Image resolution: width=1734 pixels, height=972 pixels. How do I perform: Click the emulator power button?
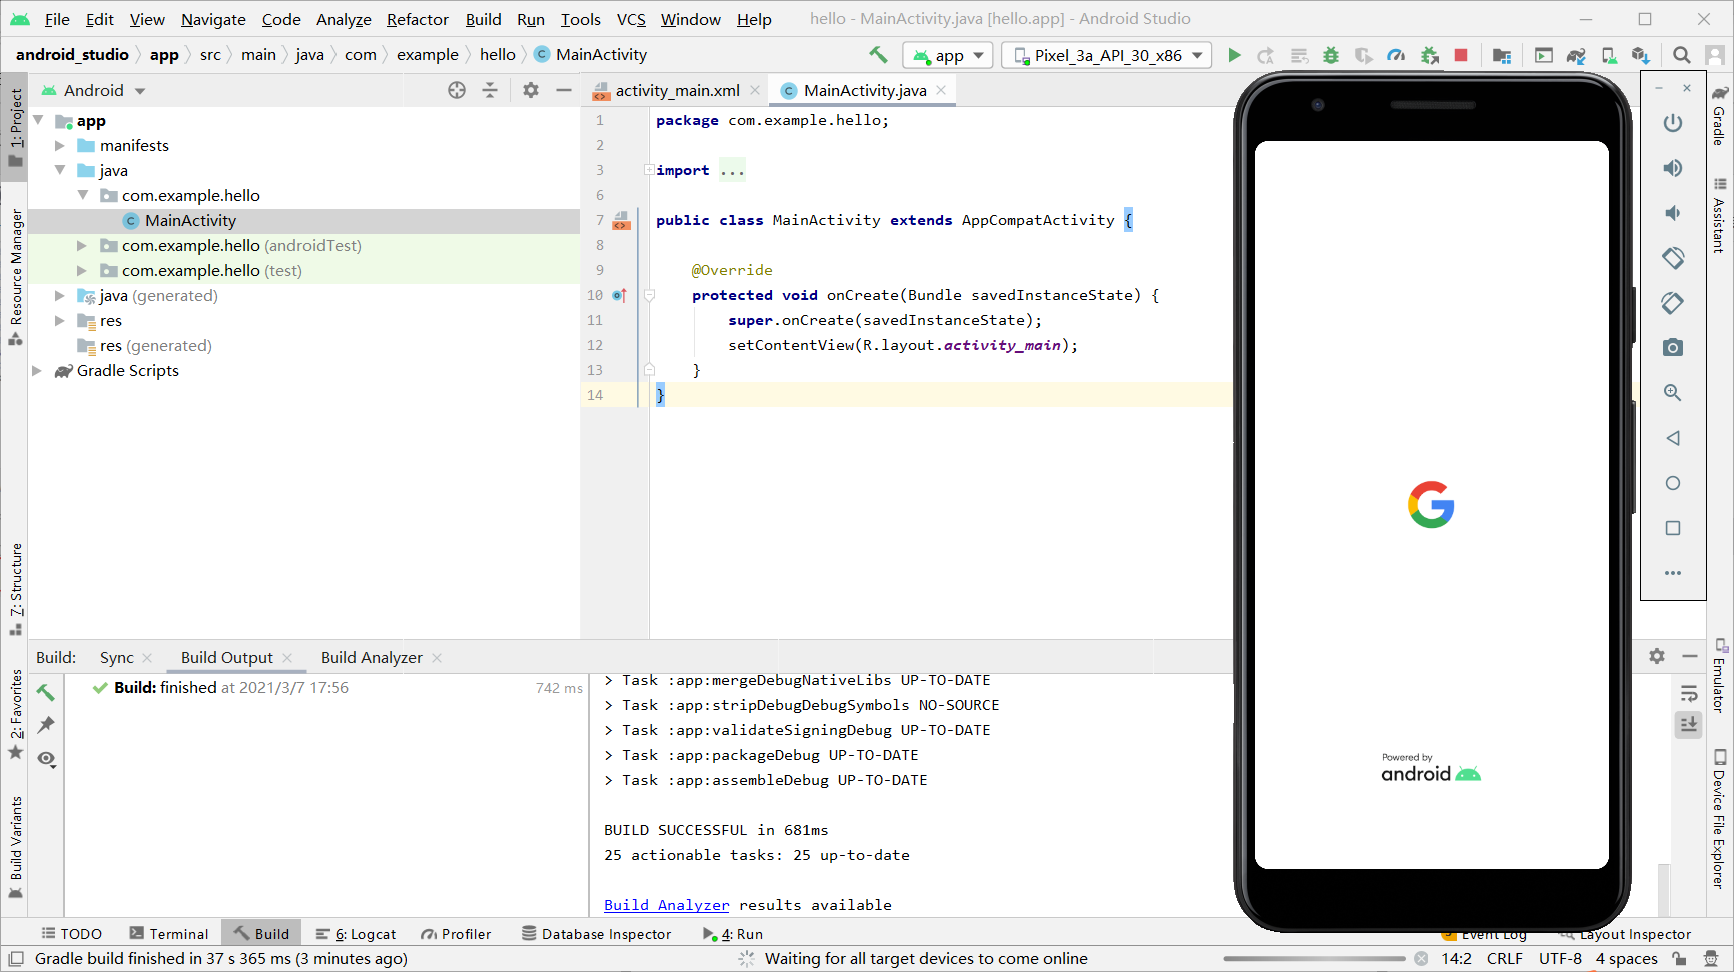coord(1673,123)
